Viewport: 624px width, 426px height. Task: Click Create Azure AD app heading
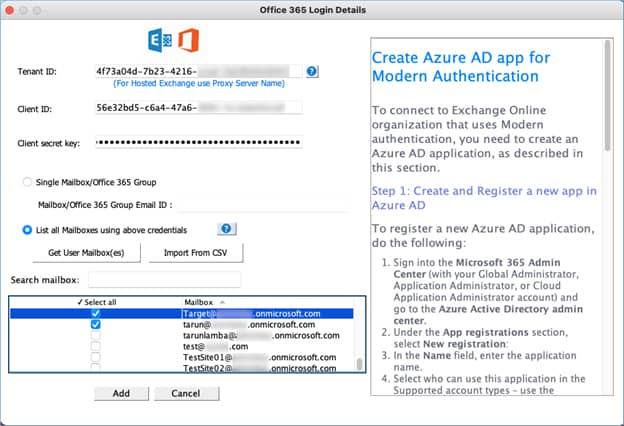(x=461, y=66)
